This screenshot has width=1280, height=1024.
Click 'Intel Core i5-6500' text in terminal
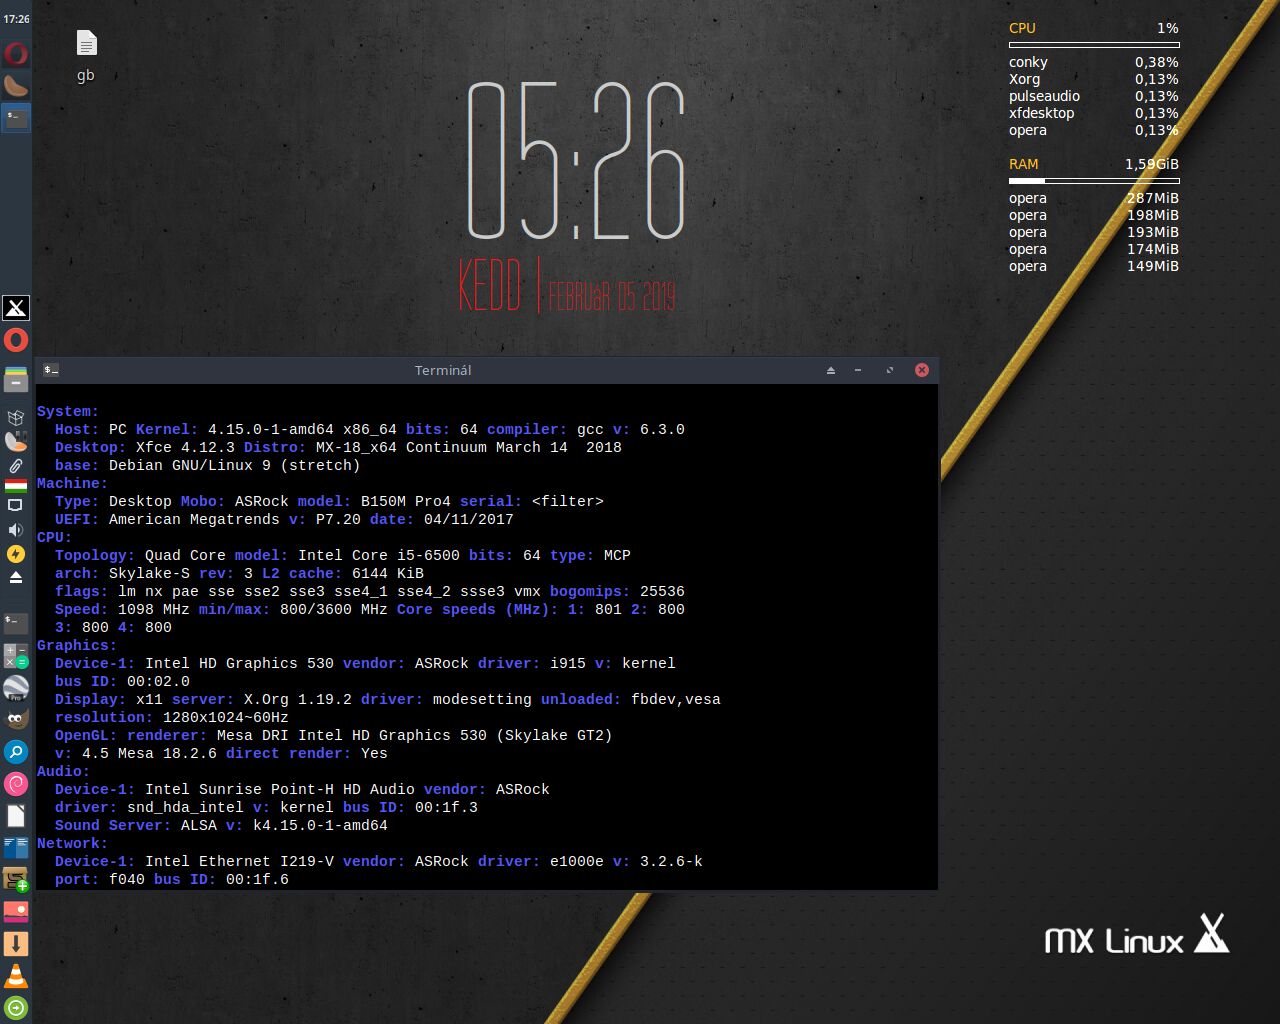379,555
